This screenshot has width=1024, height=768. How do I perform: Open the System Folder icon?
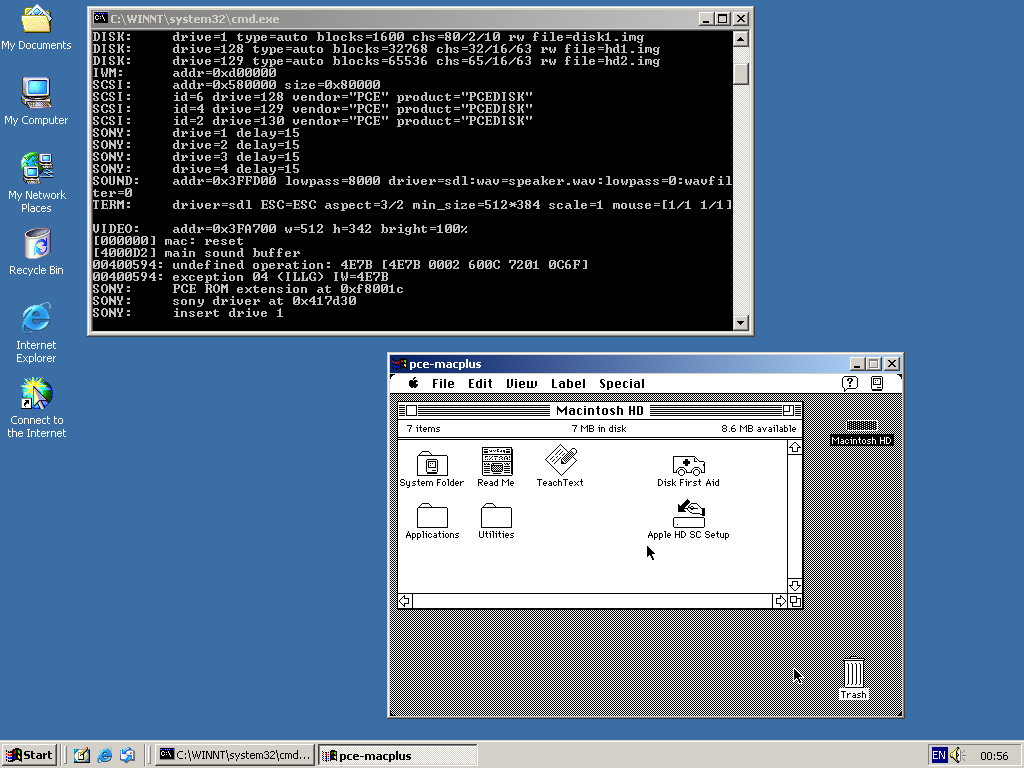coord(432,464)
